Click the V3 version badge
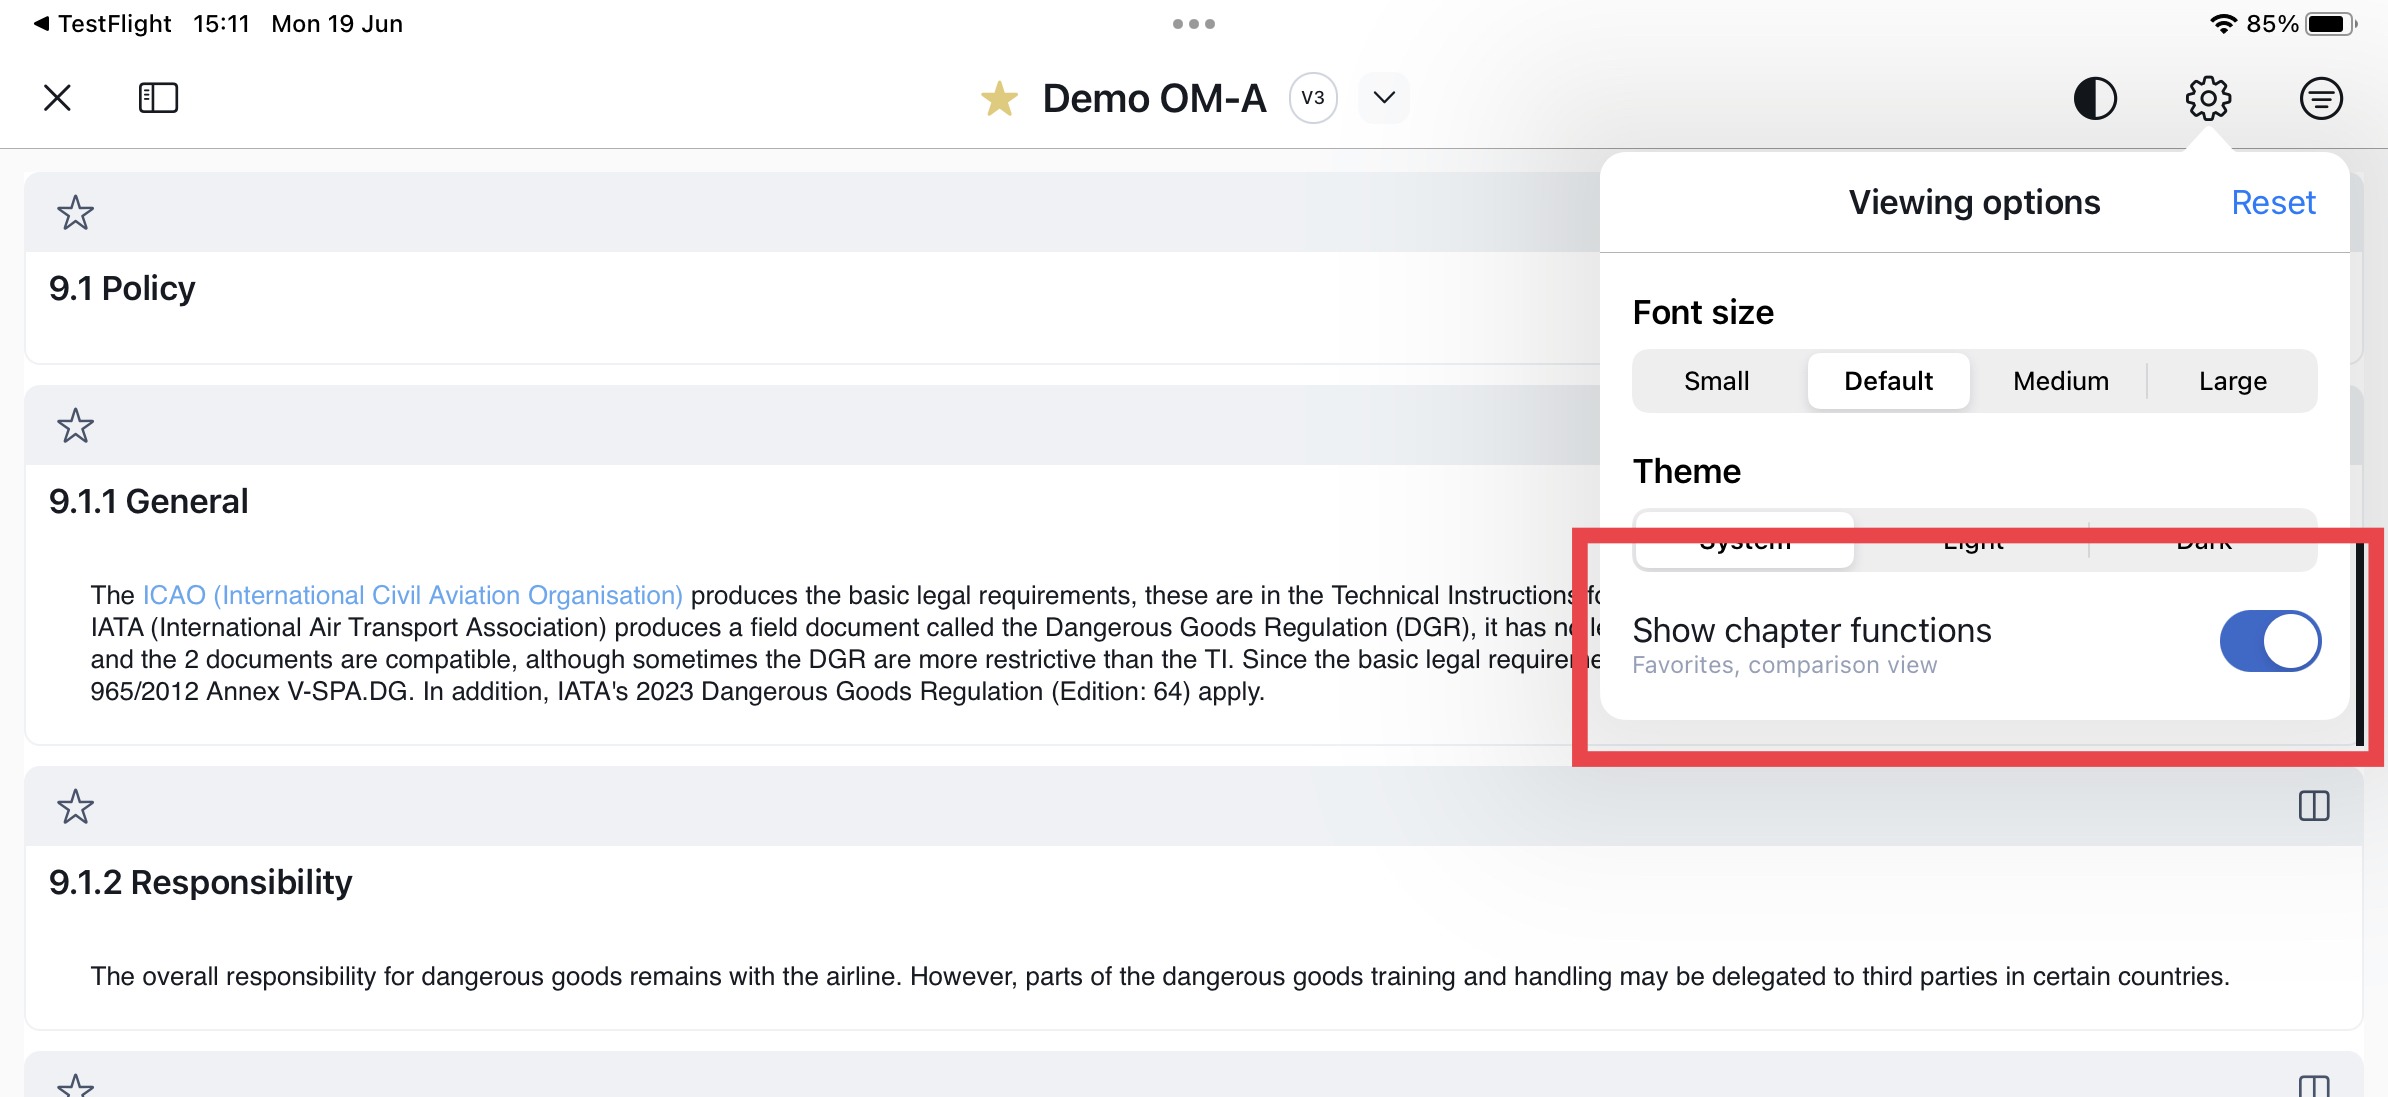 pos(1312,98)
